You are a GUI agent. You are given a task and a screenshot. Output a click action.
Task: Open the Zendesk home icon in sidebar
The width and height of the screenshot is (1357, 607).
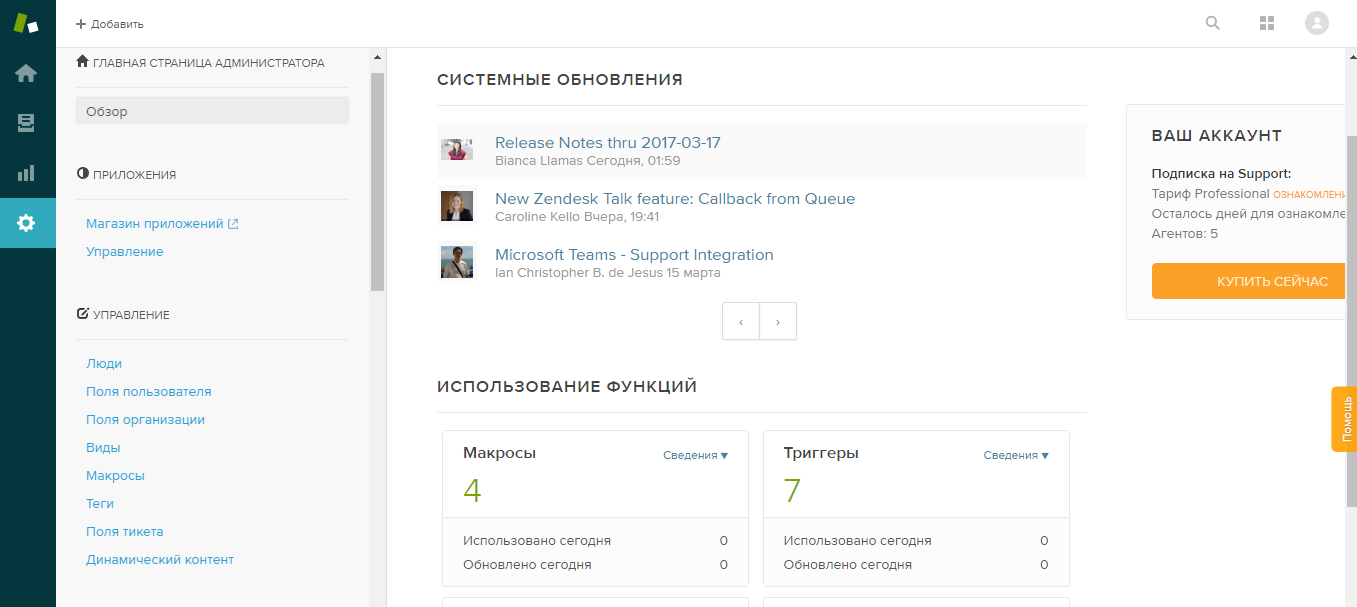coord(27,72)
